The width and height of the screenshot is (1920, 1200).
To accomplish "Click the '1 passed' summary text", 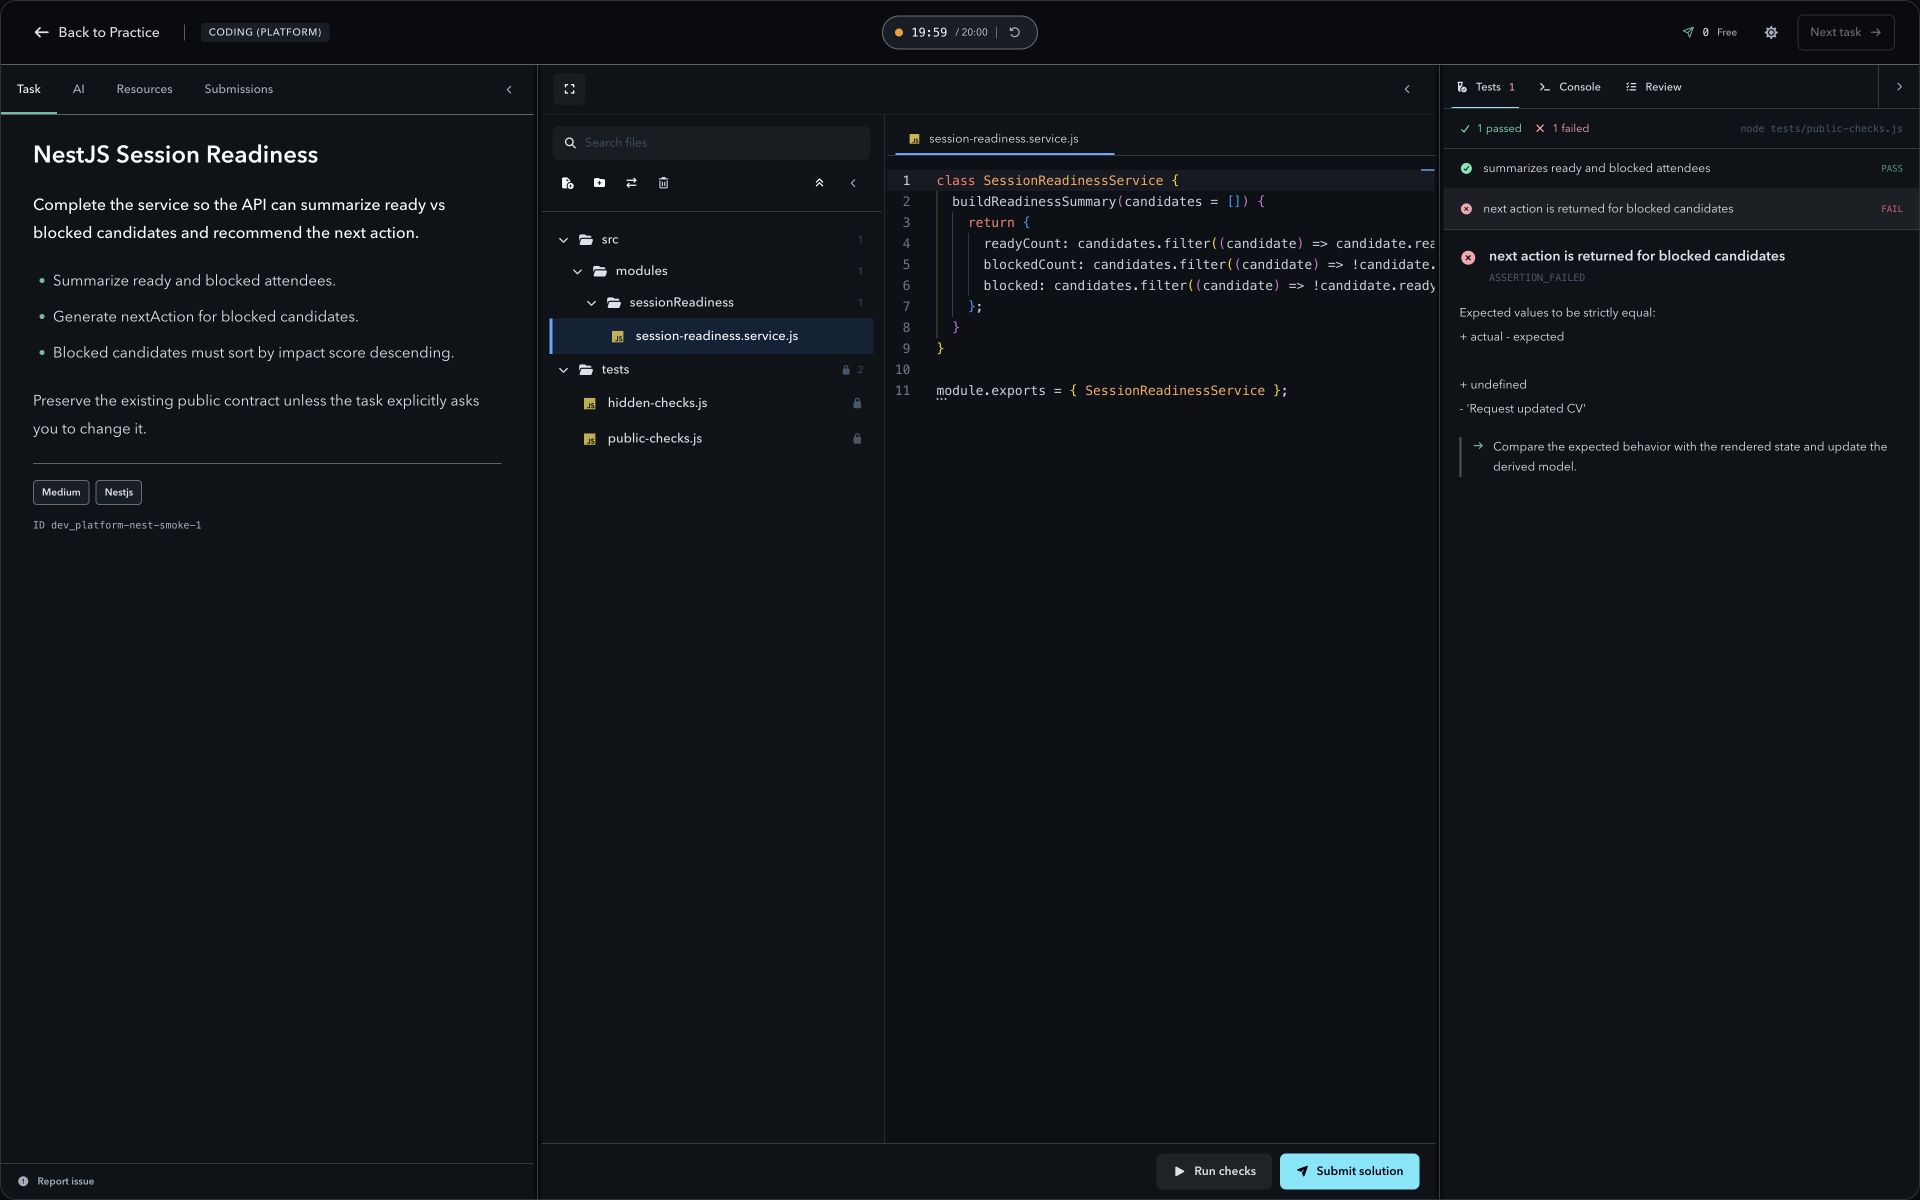I will point(1491,128).
